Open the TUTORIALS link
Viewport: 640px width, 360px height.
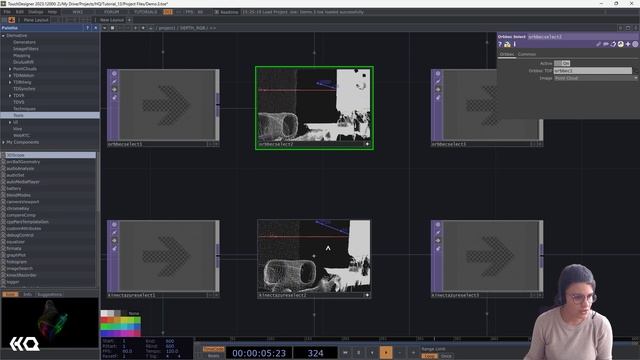[x=146, y=12]
